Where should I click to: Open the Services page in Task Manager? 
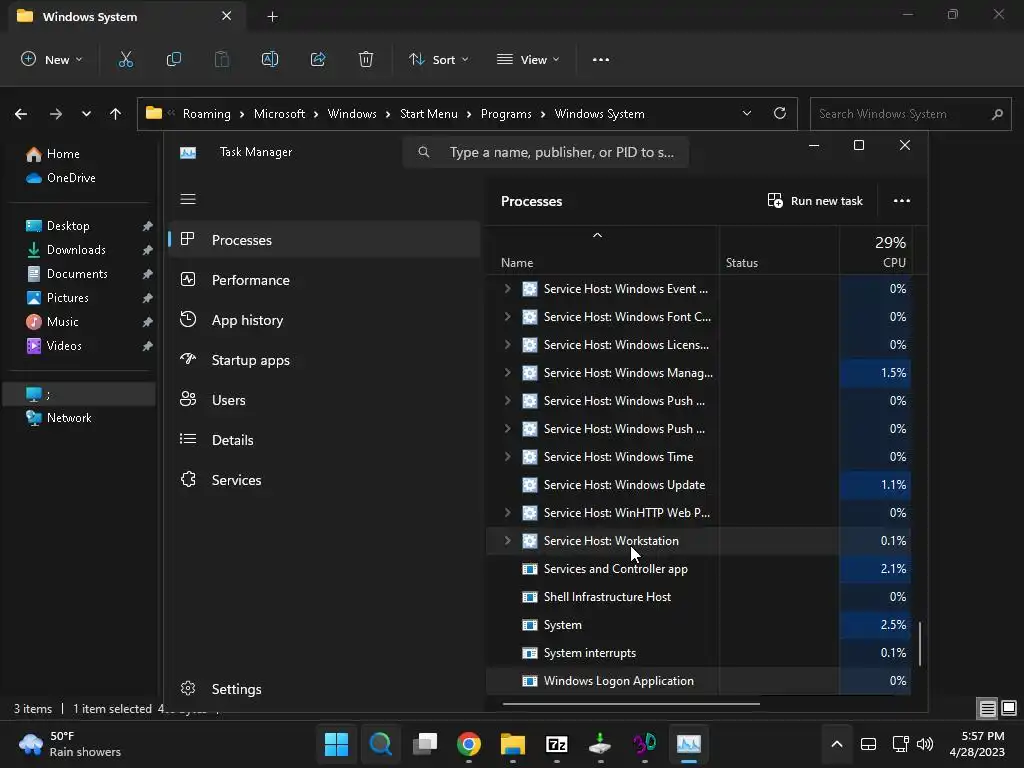[x=325, y=480]
